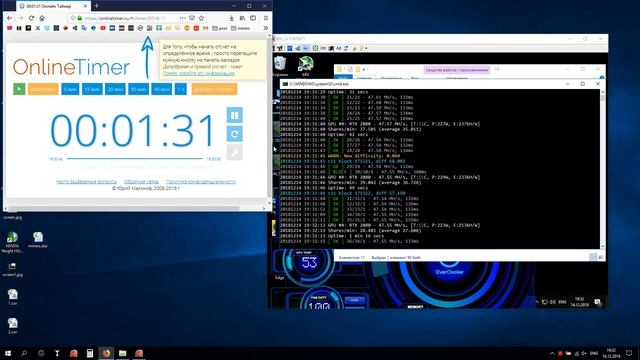Image resolution: width=640 pixels, height=360 pixels.
Task: Open the Windows notification center
Action: 629,353
